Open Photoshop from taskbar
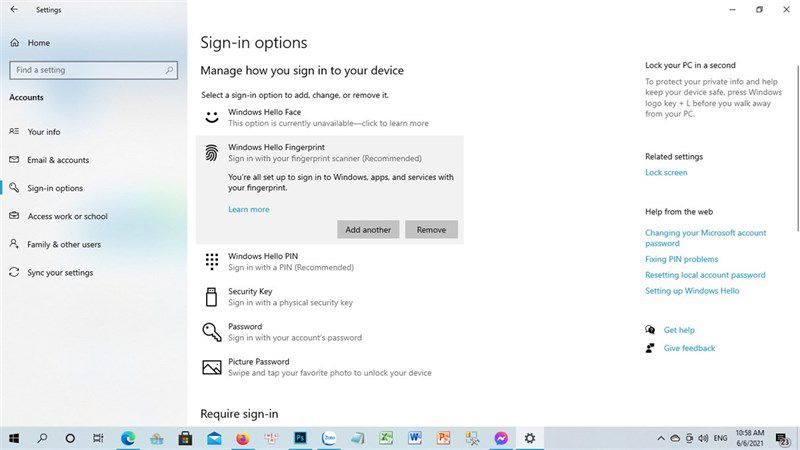The width and height of the screenshot is (800, 450). pyautogui.click(x=300, y=438)
